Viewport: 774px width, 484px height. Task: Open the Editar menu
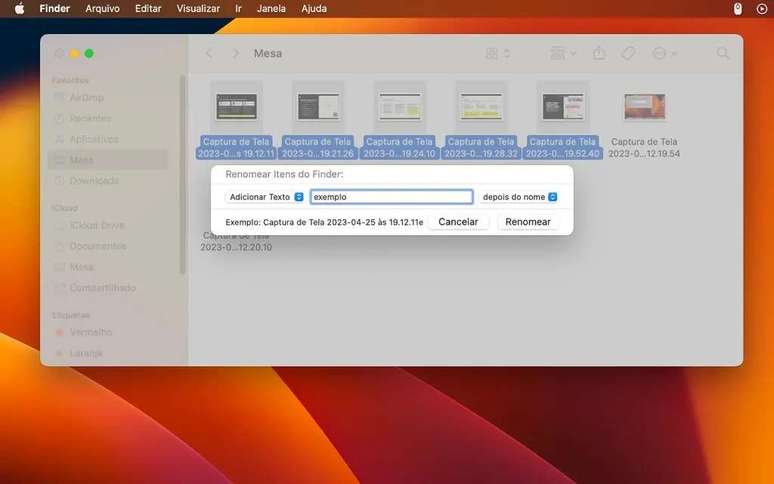148,8
